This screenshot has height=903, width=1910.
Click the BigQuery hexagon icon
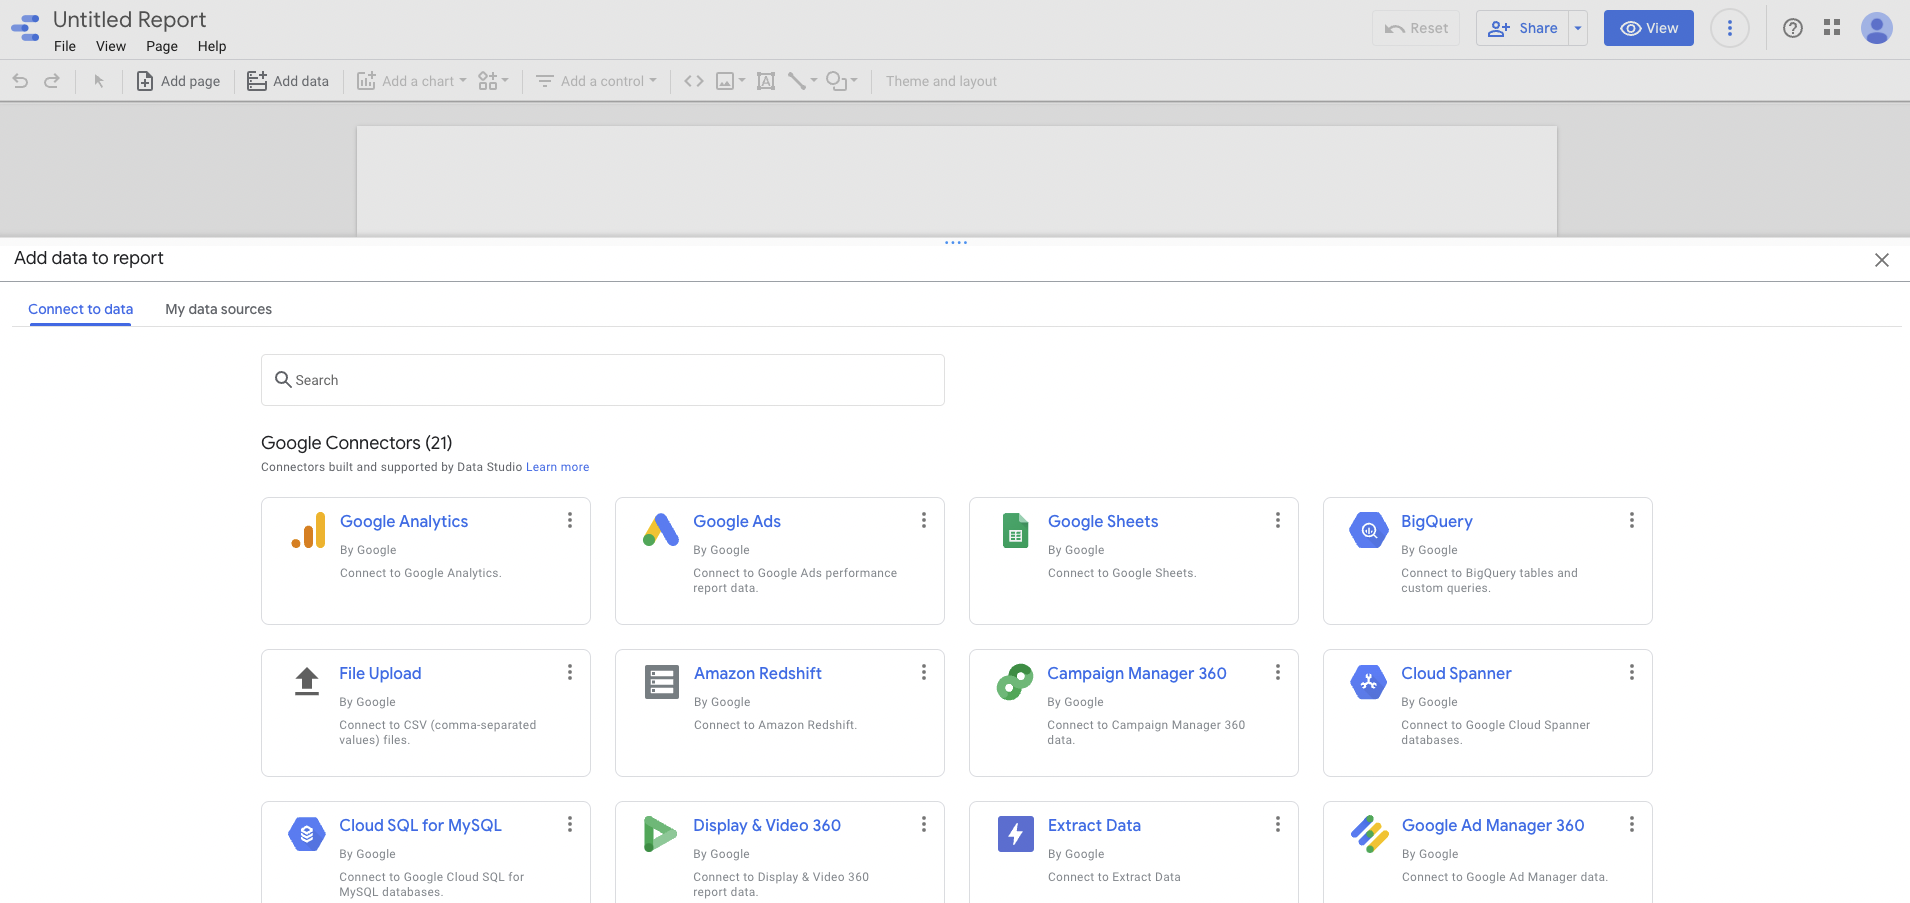coord(1369,530)
